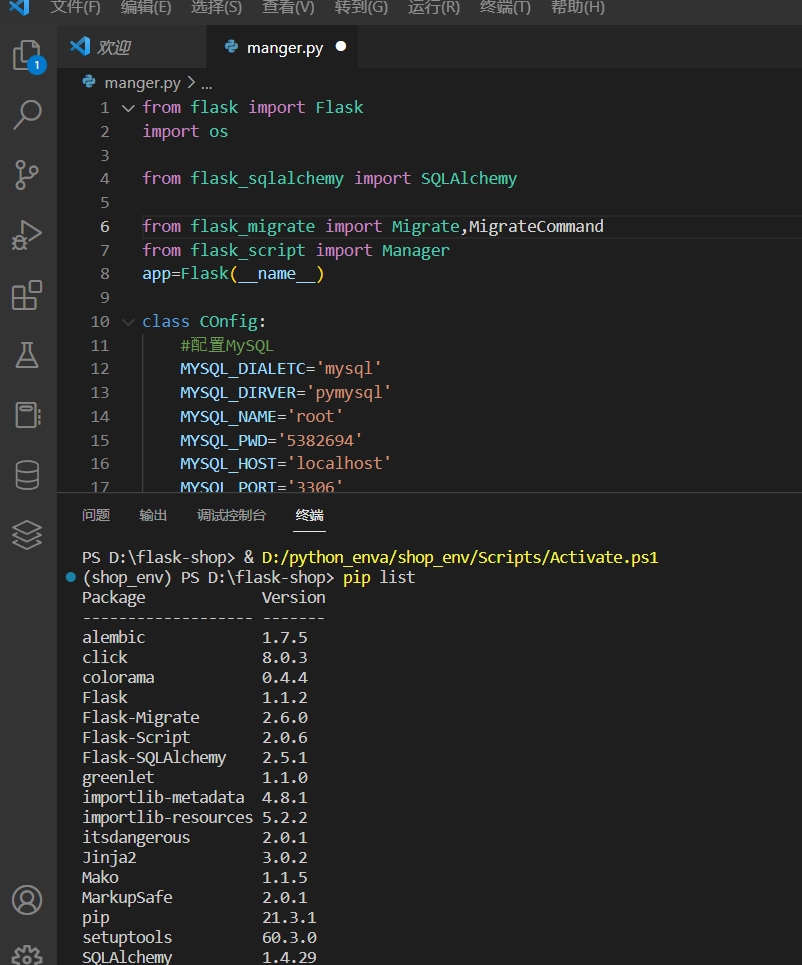
Task: Click the Python file icon in the breadcrumb
Action: pyautogui.click(x=89, y=82)
